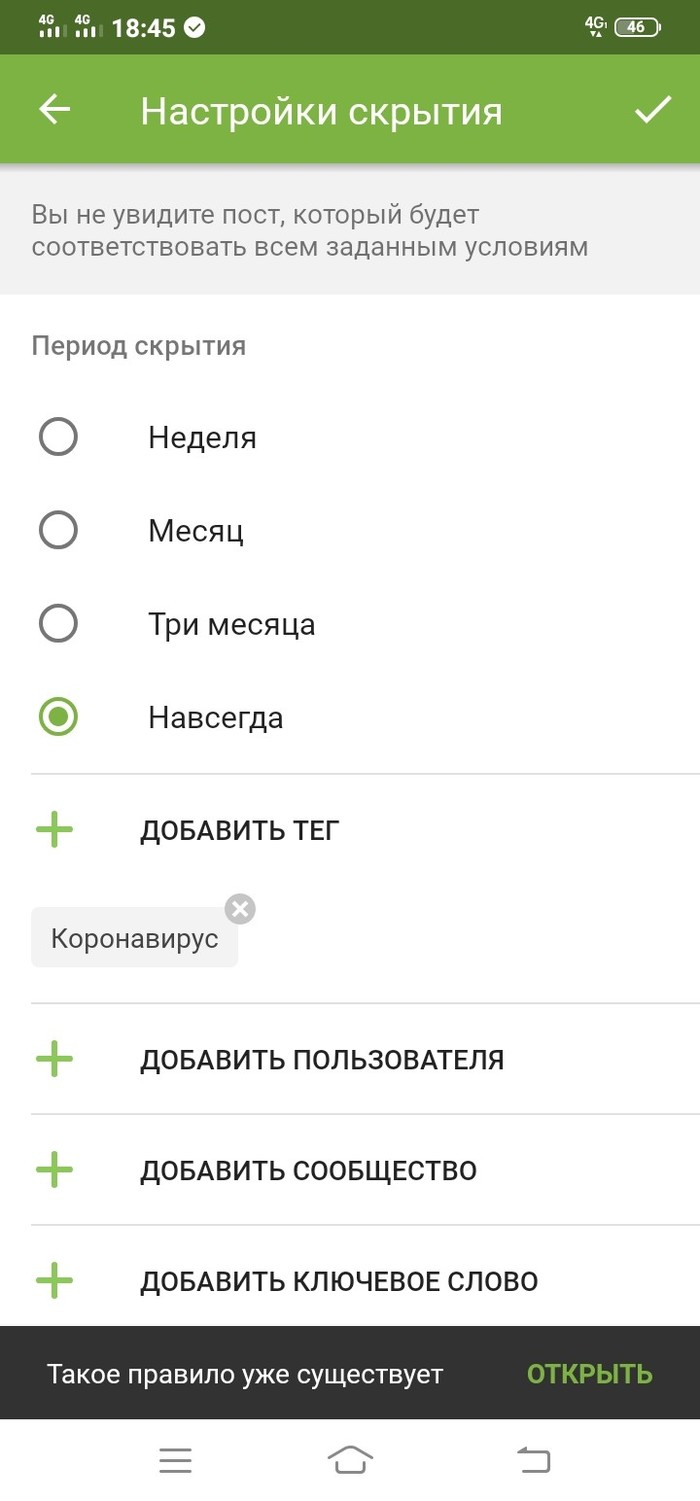Remove the Коронавирус tag
The width and height of the screenshot is (700, 1501).
point(240,909)
